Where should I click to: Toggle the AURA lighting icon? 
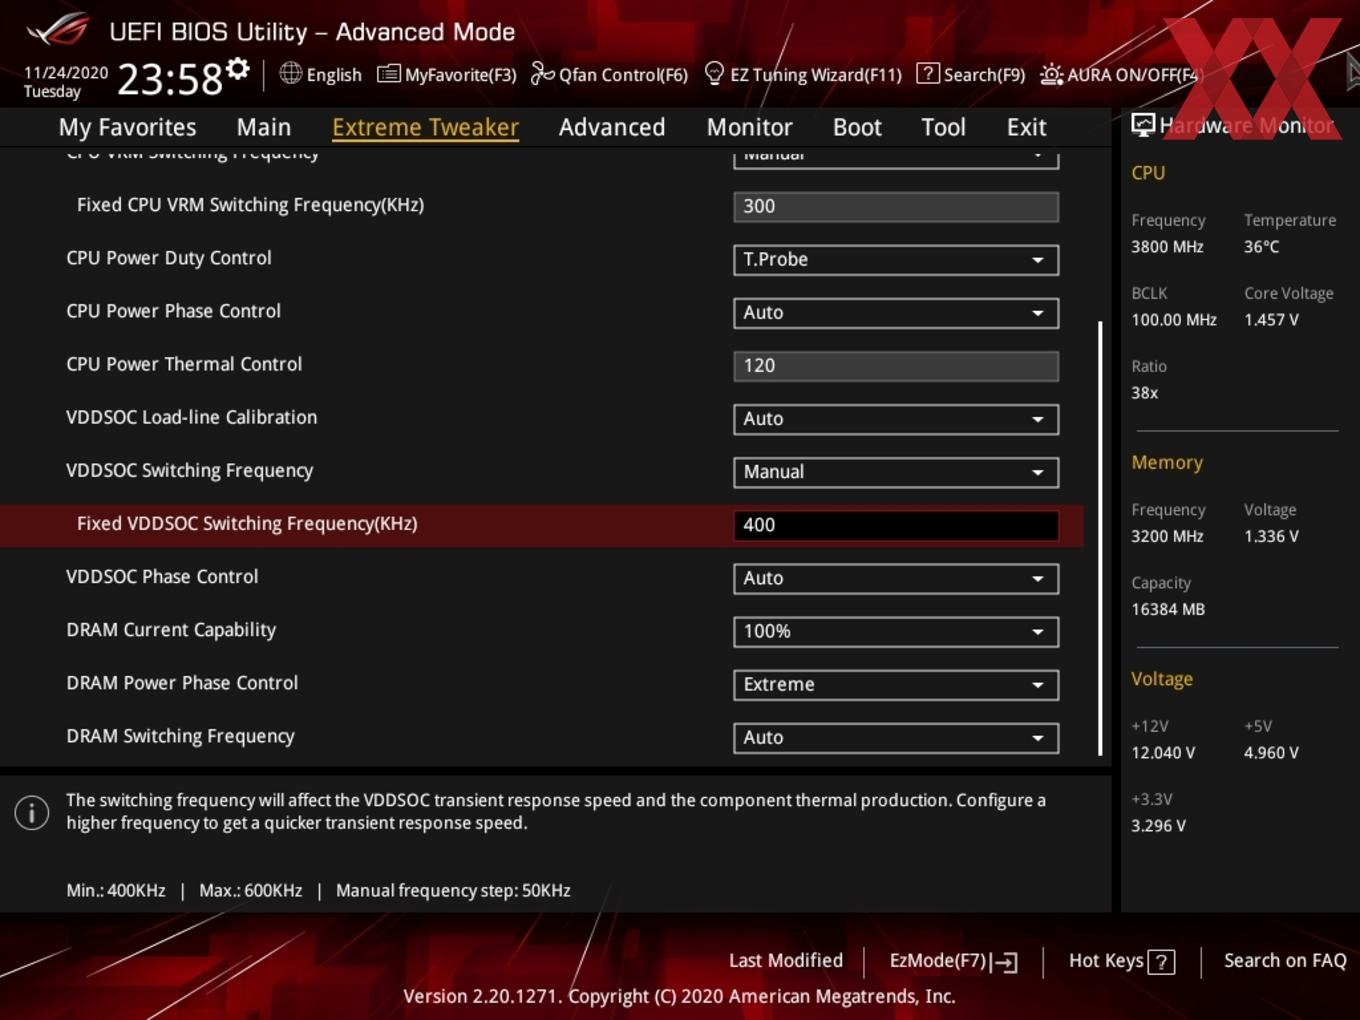tap(1051, 74)
